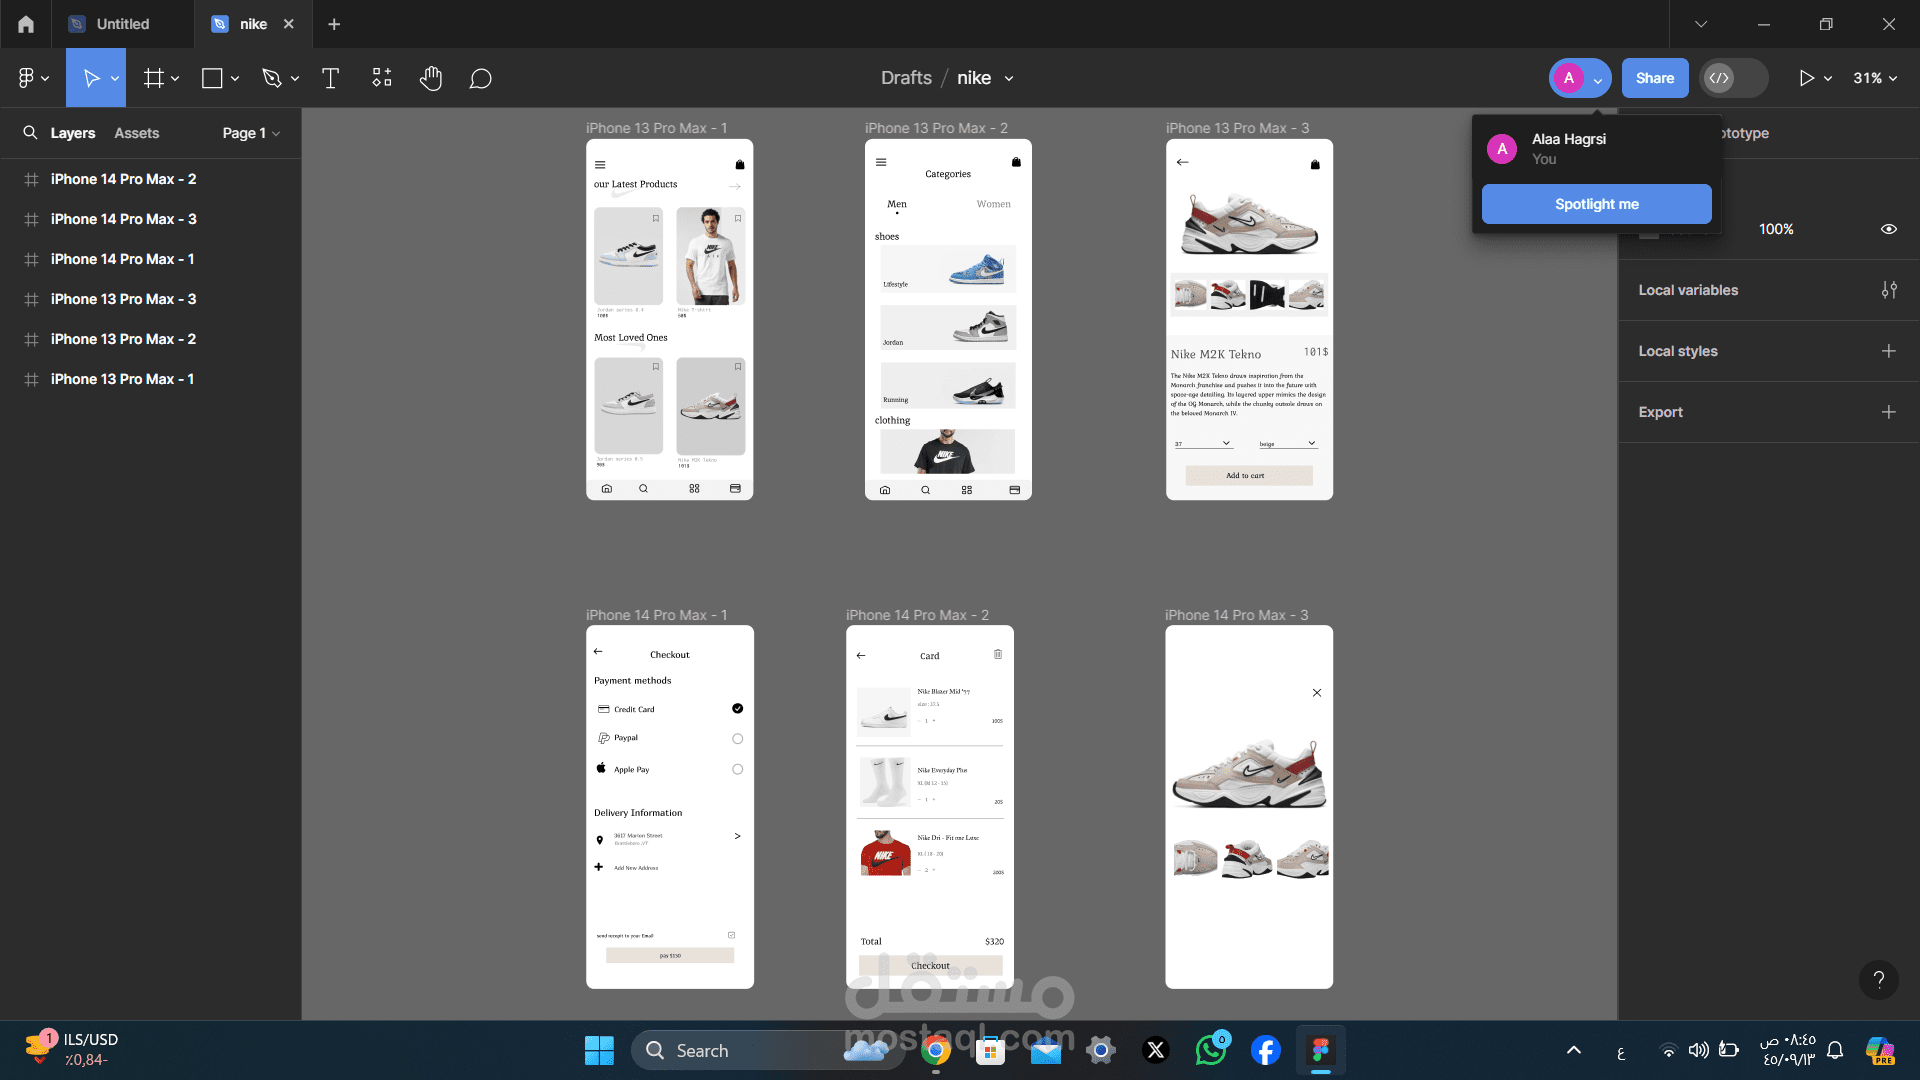This screenshot has width=1920, height=1080.
Task: Open the Assets tab
Action: (136, 133)
